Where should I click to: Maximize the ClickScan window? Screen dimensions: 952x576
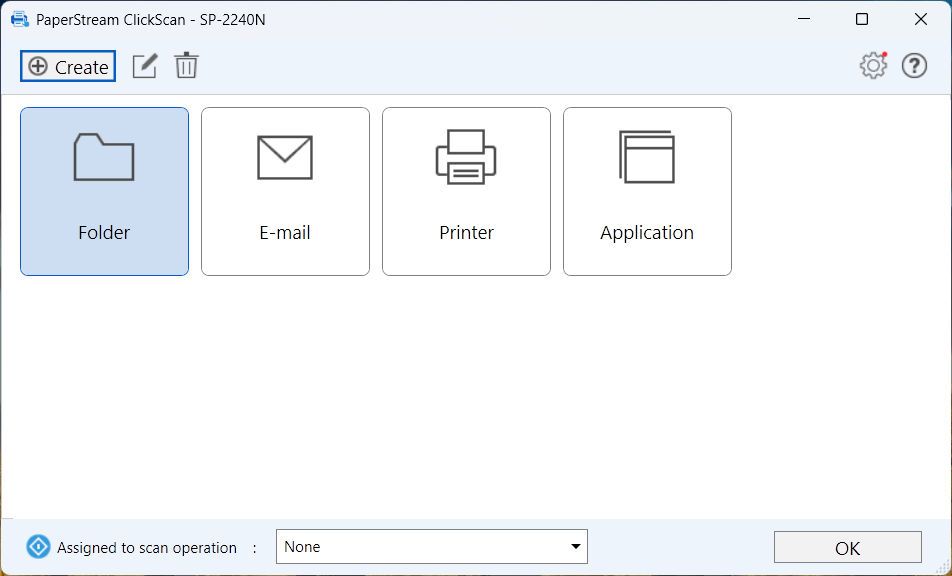[862, 19]
